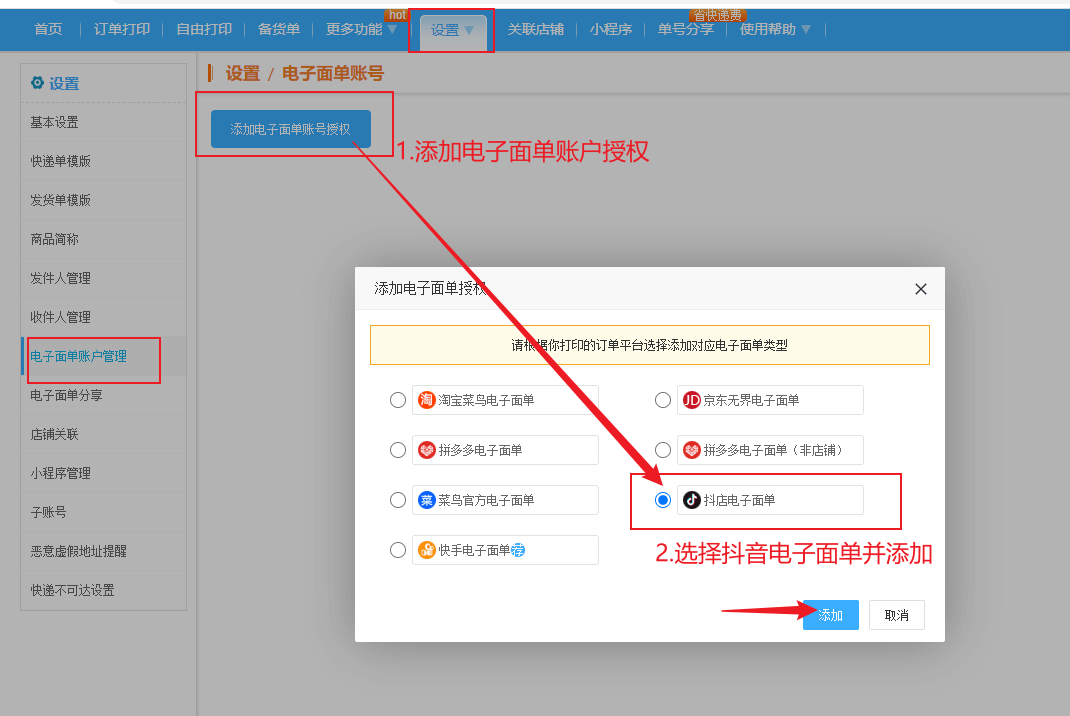
Task: Select 电子面单账户管理 in the sidebar
Action: pos(104,356)
